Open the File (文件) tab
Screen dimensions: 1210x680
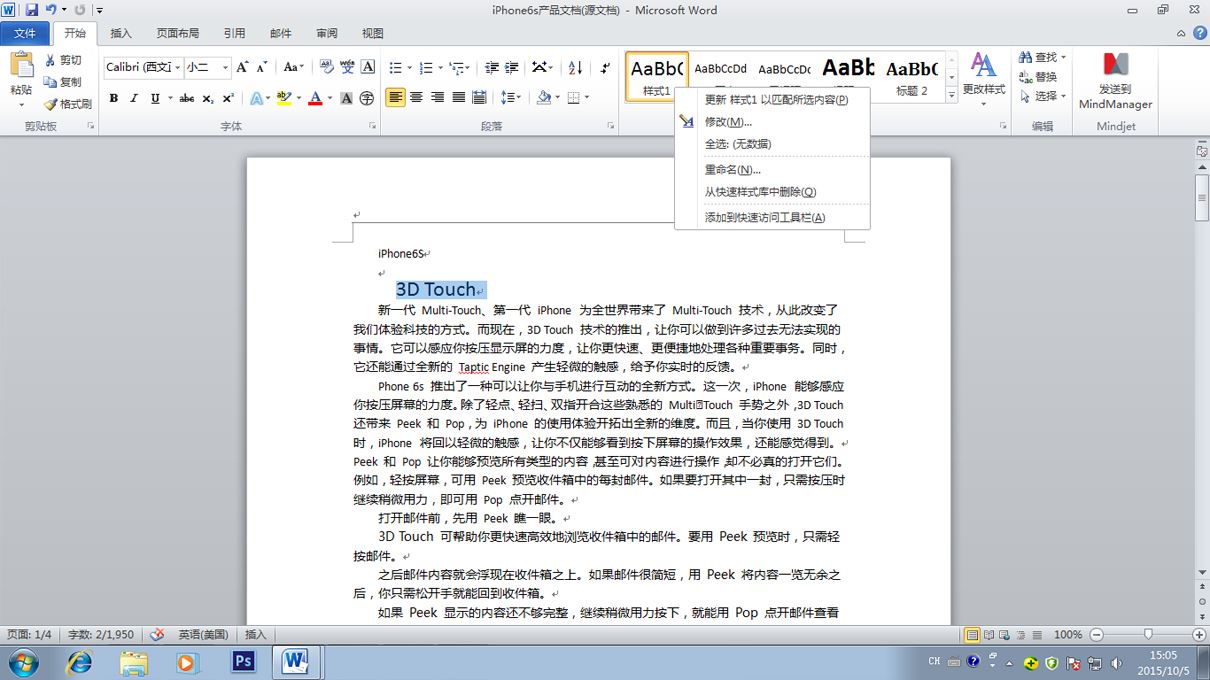(24, 33)
